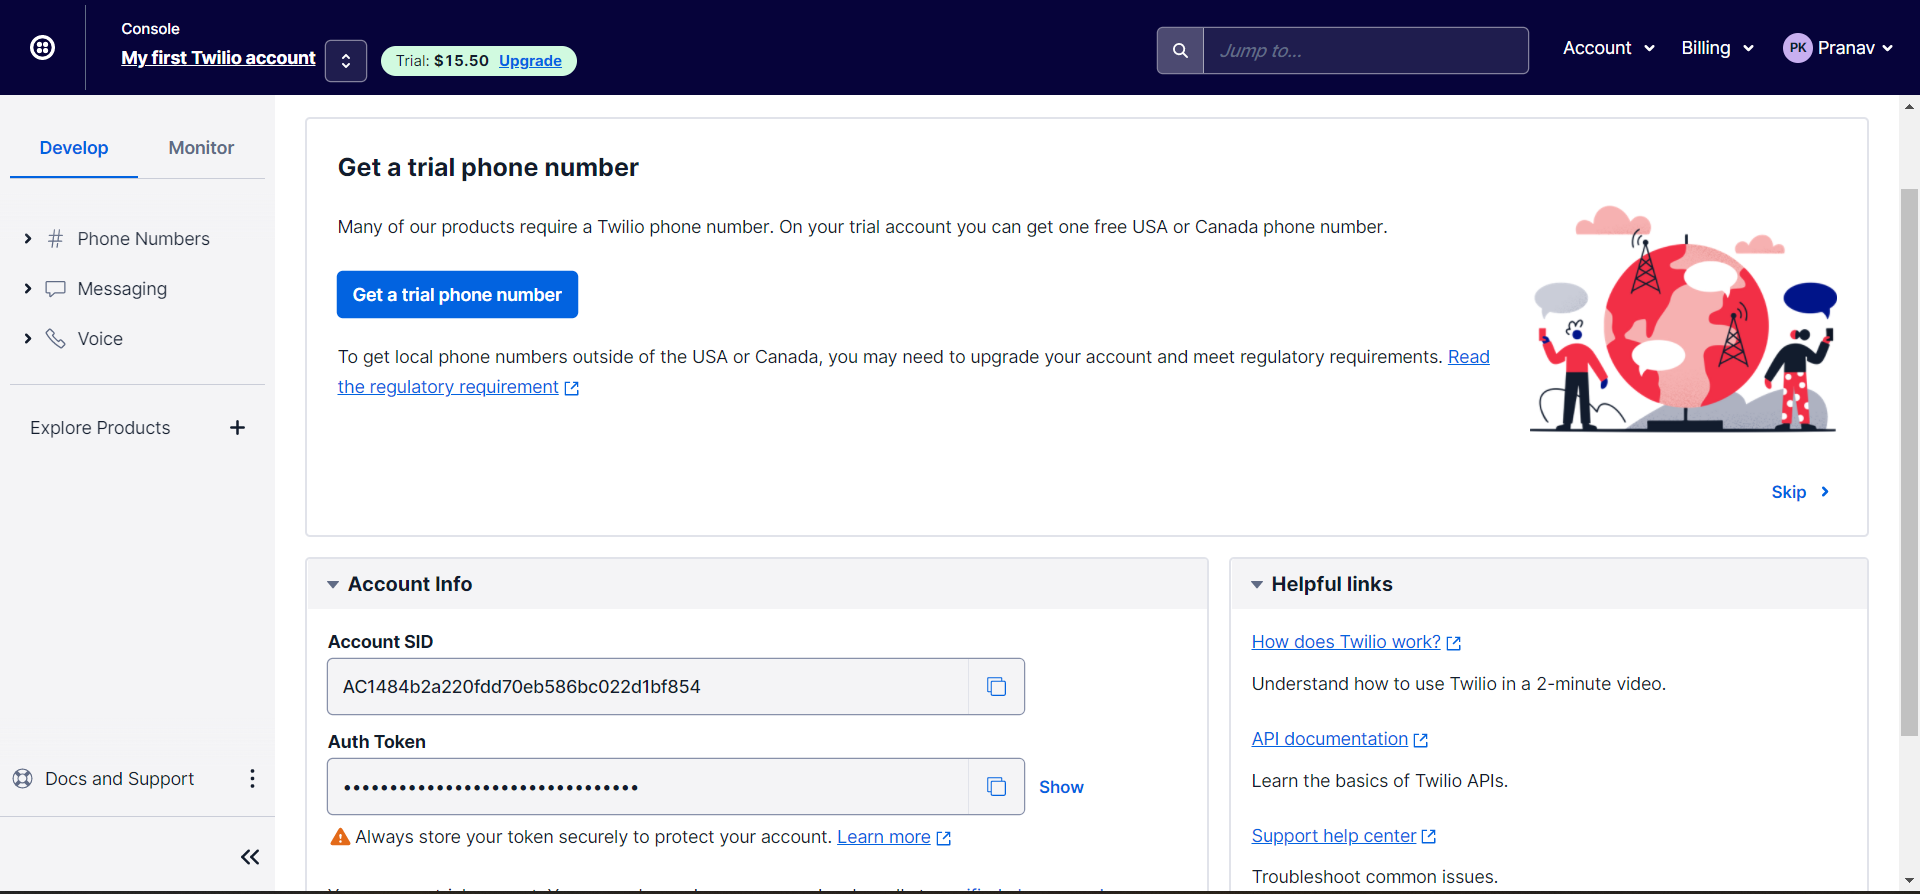Click the Auth Token field

point(648,787)
